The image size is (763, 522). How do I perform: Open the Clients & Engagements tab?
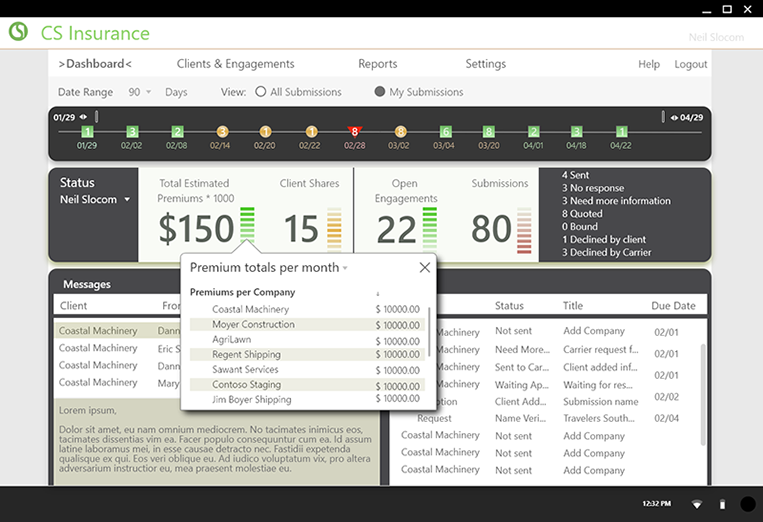tap(235, 64)
